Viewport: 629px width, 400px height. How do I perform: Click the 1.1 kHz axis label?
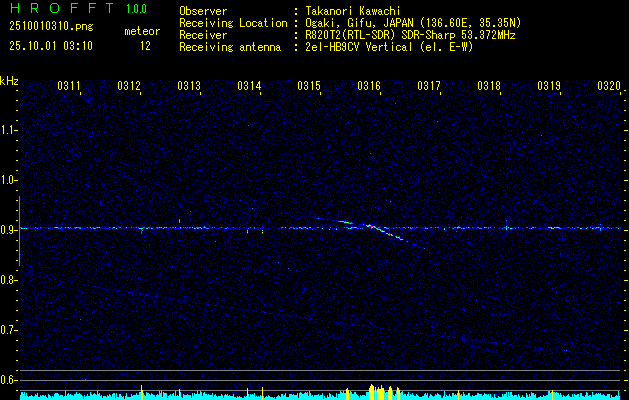[8, 130]
